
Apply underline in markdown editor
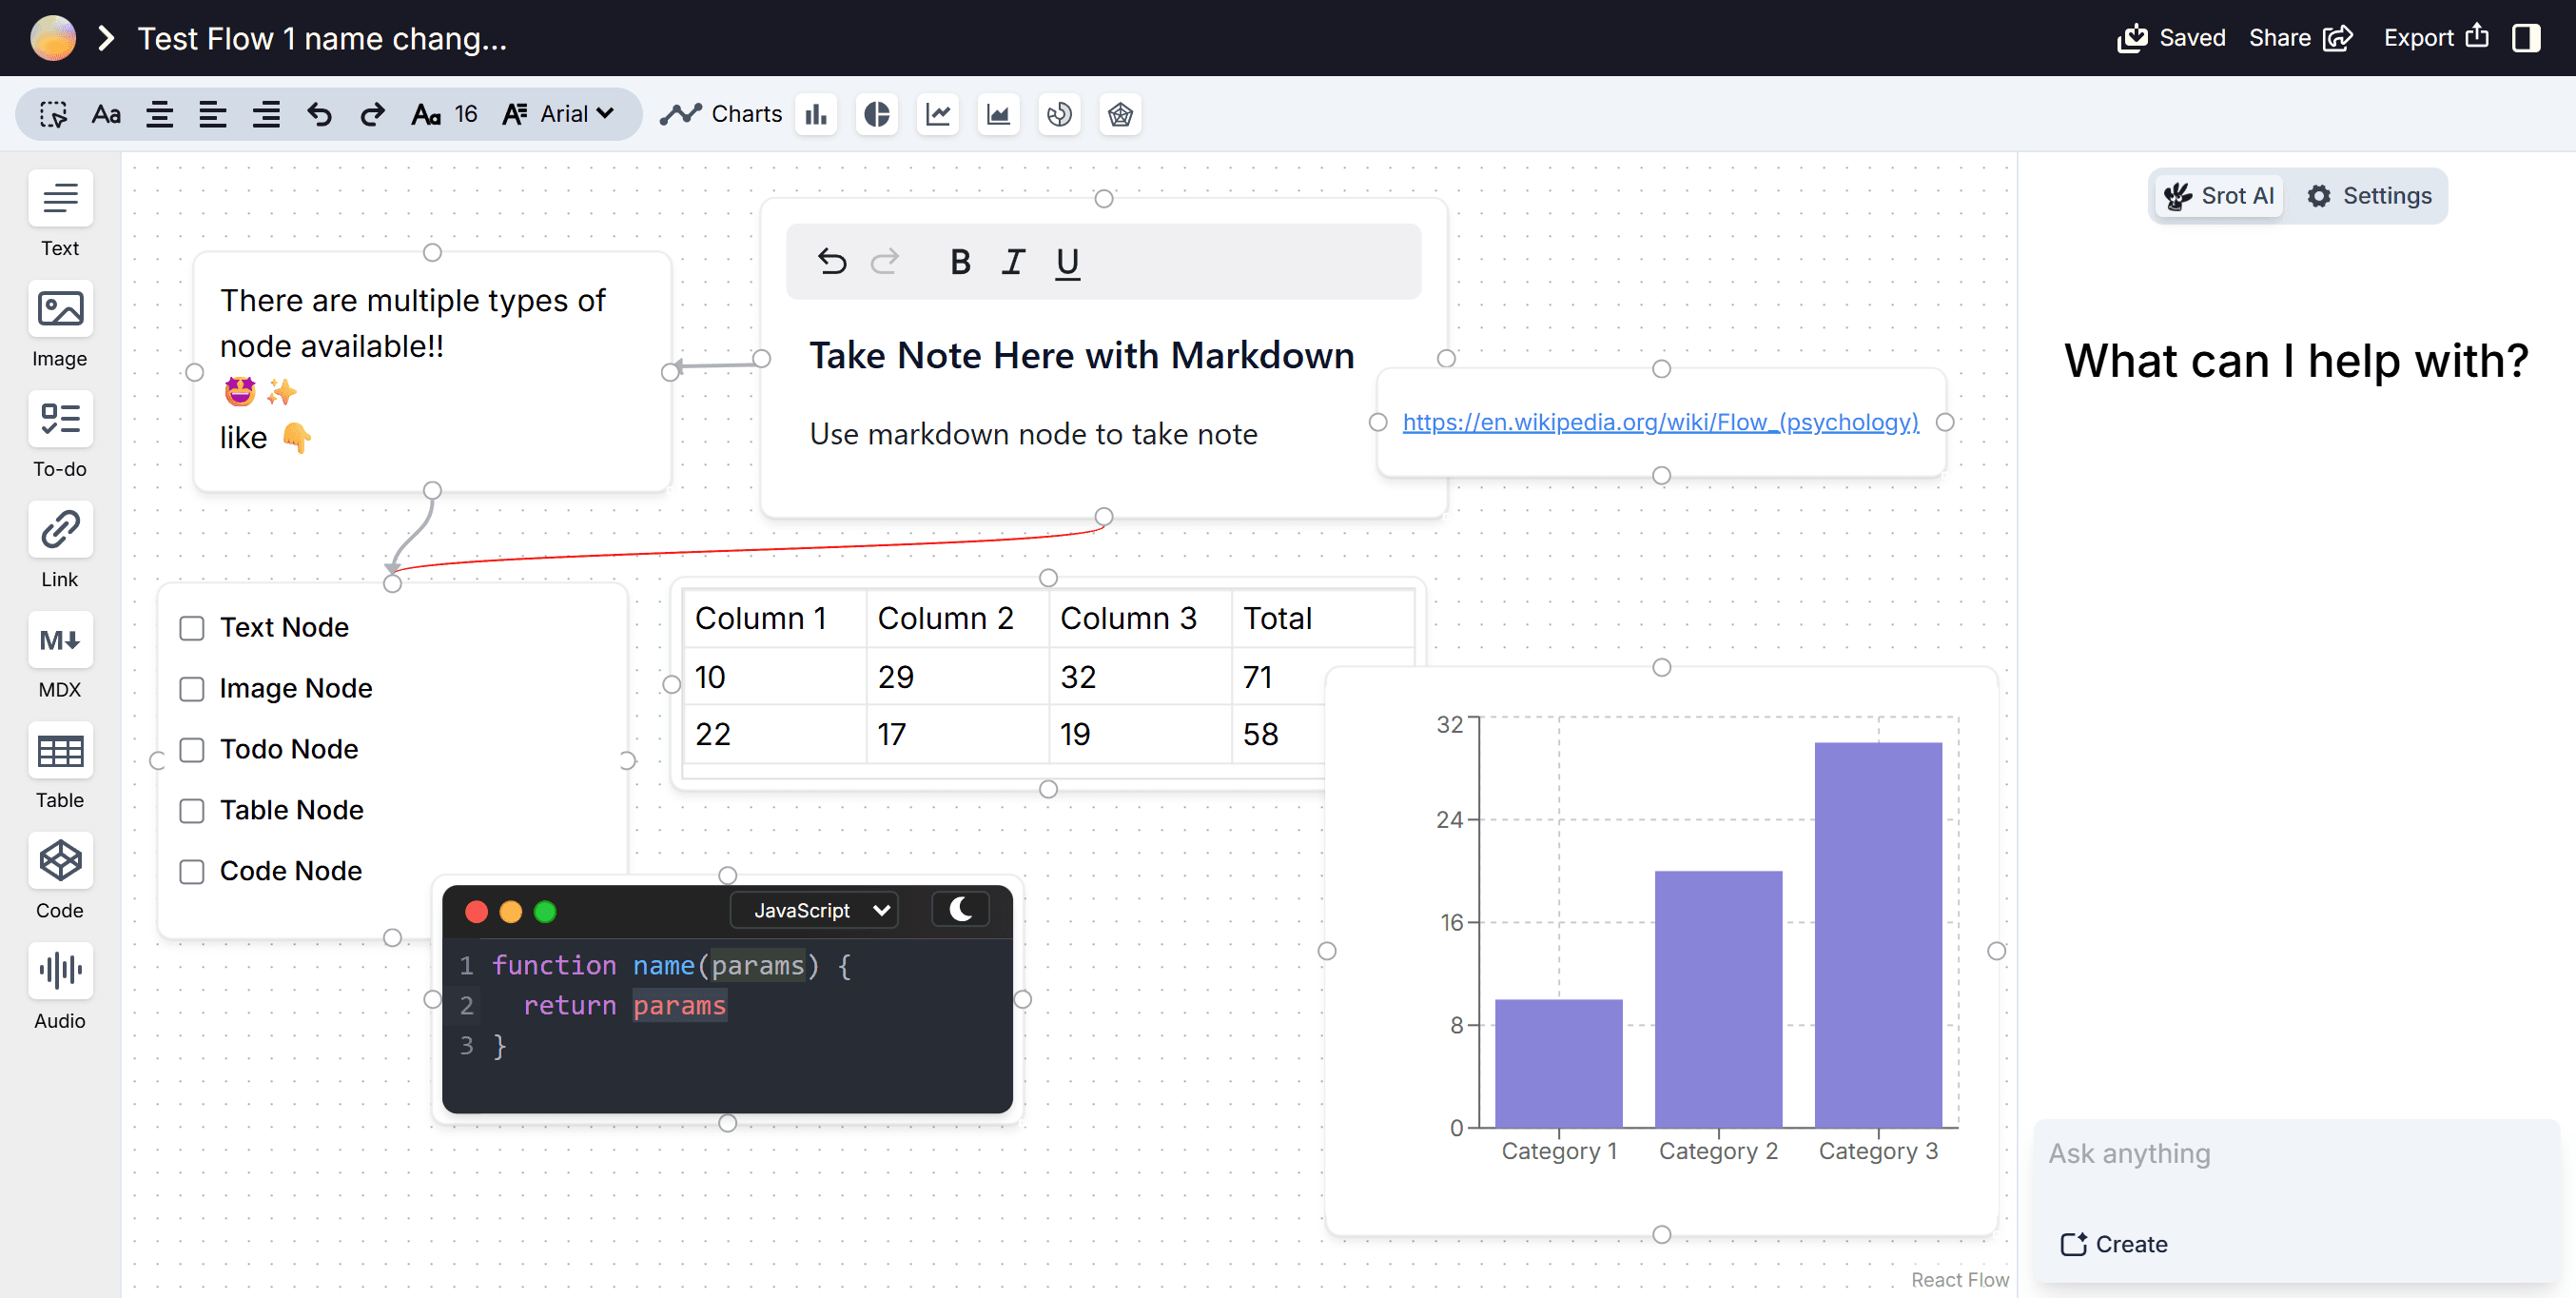1067,262
